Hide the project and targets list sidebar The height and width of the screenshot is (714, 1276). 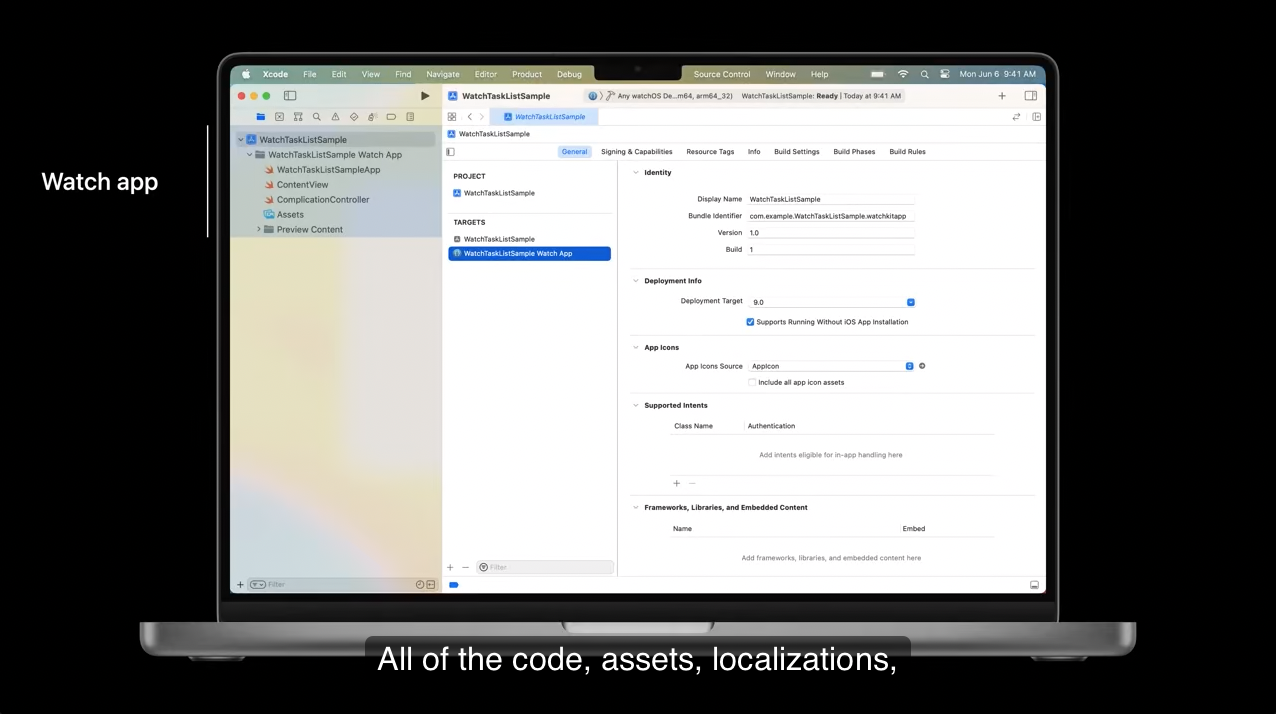pyautogui.click(x=450, y=152)
